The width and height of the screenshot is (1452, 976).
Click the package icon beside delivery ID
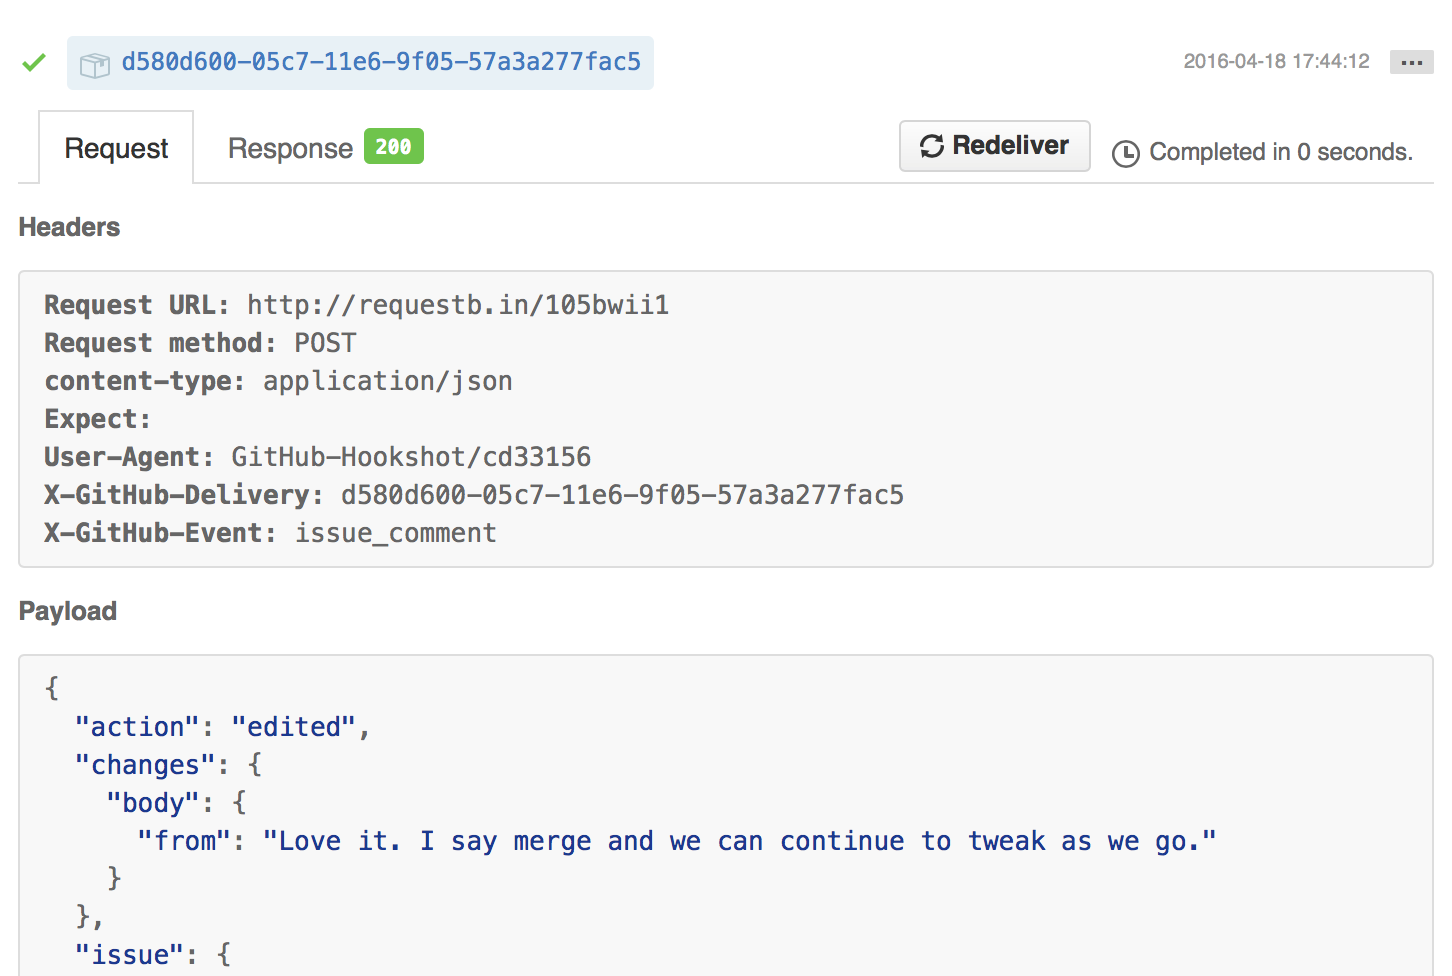click(94, 62)
